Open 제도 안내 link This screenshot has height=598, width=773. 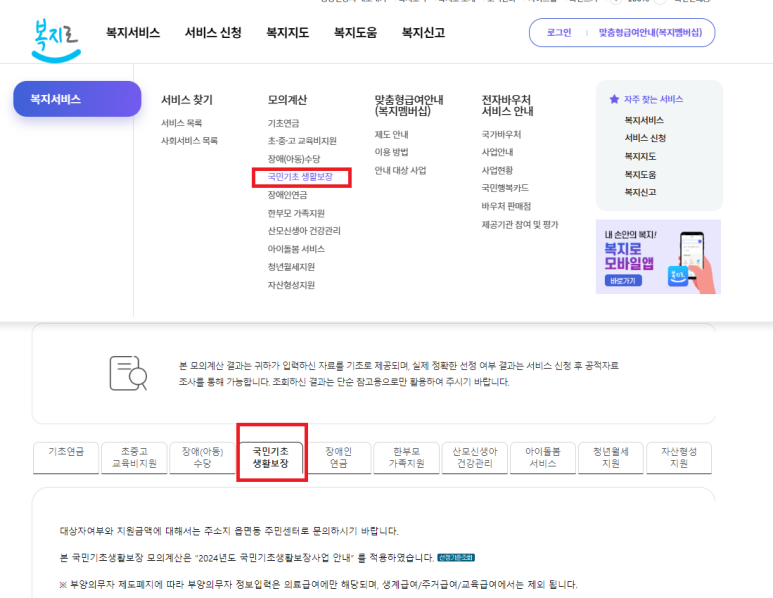(391, 134)
